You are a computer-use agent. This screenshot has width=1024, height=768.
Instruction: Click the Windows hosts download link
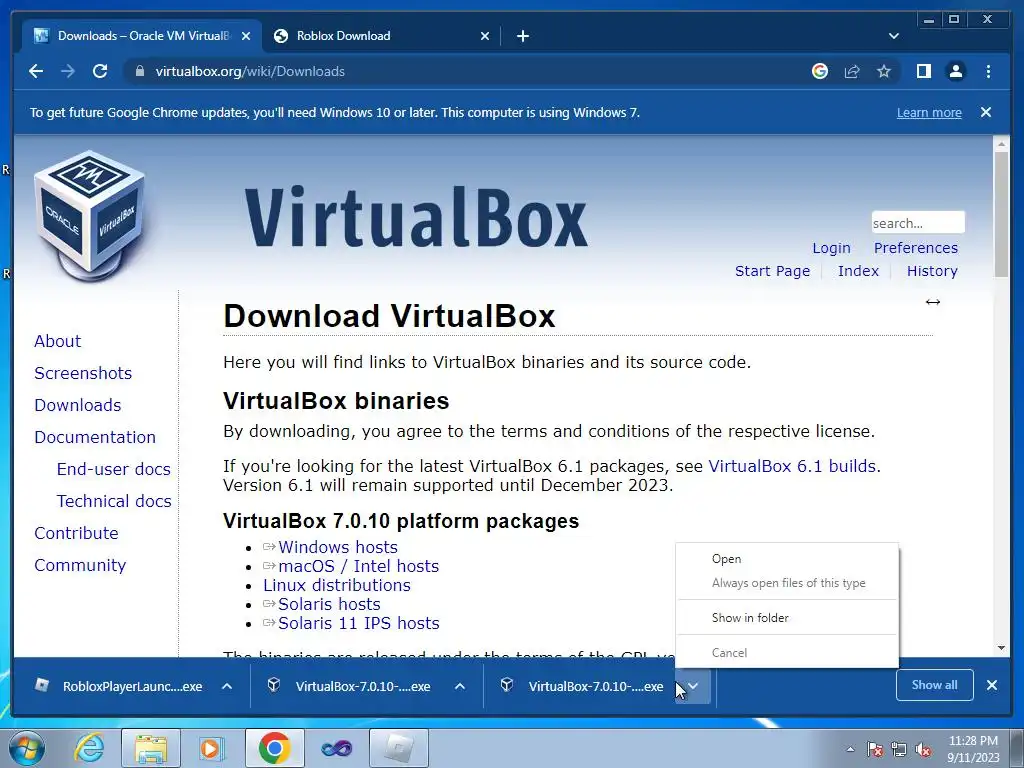click(338, 547)
